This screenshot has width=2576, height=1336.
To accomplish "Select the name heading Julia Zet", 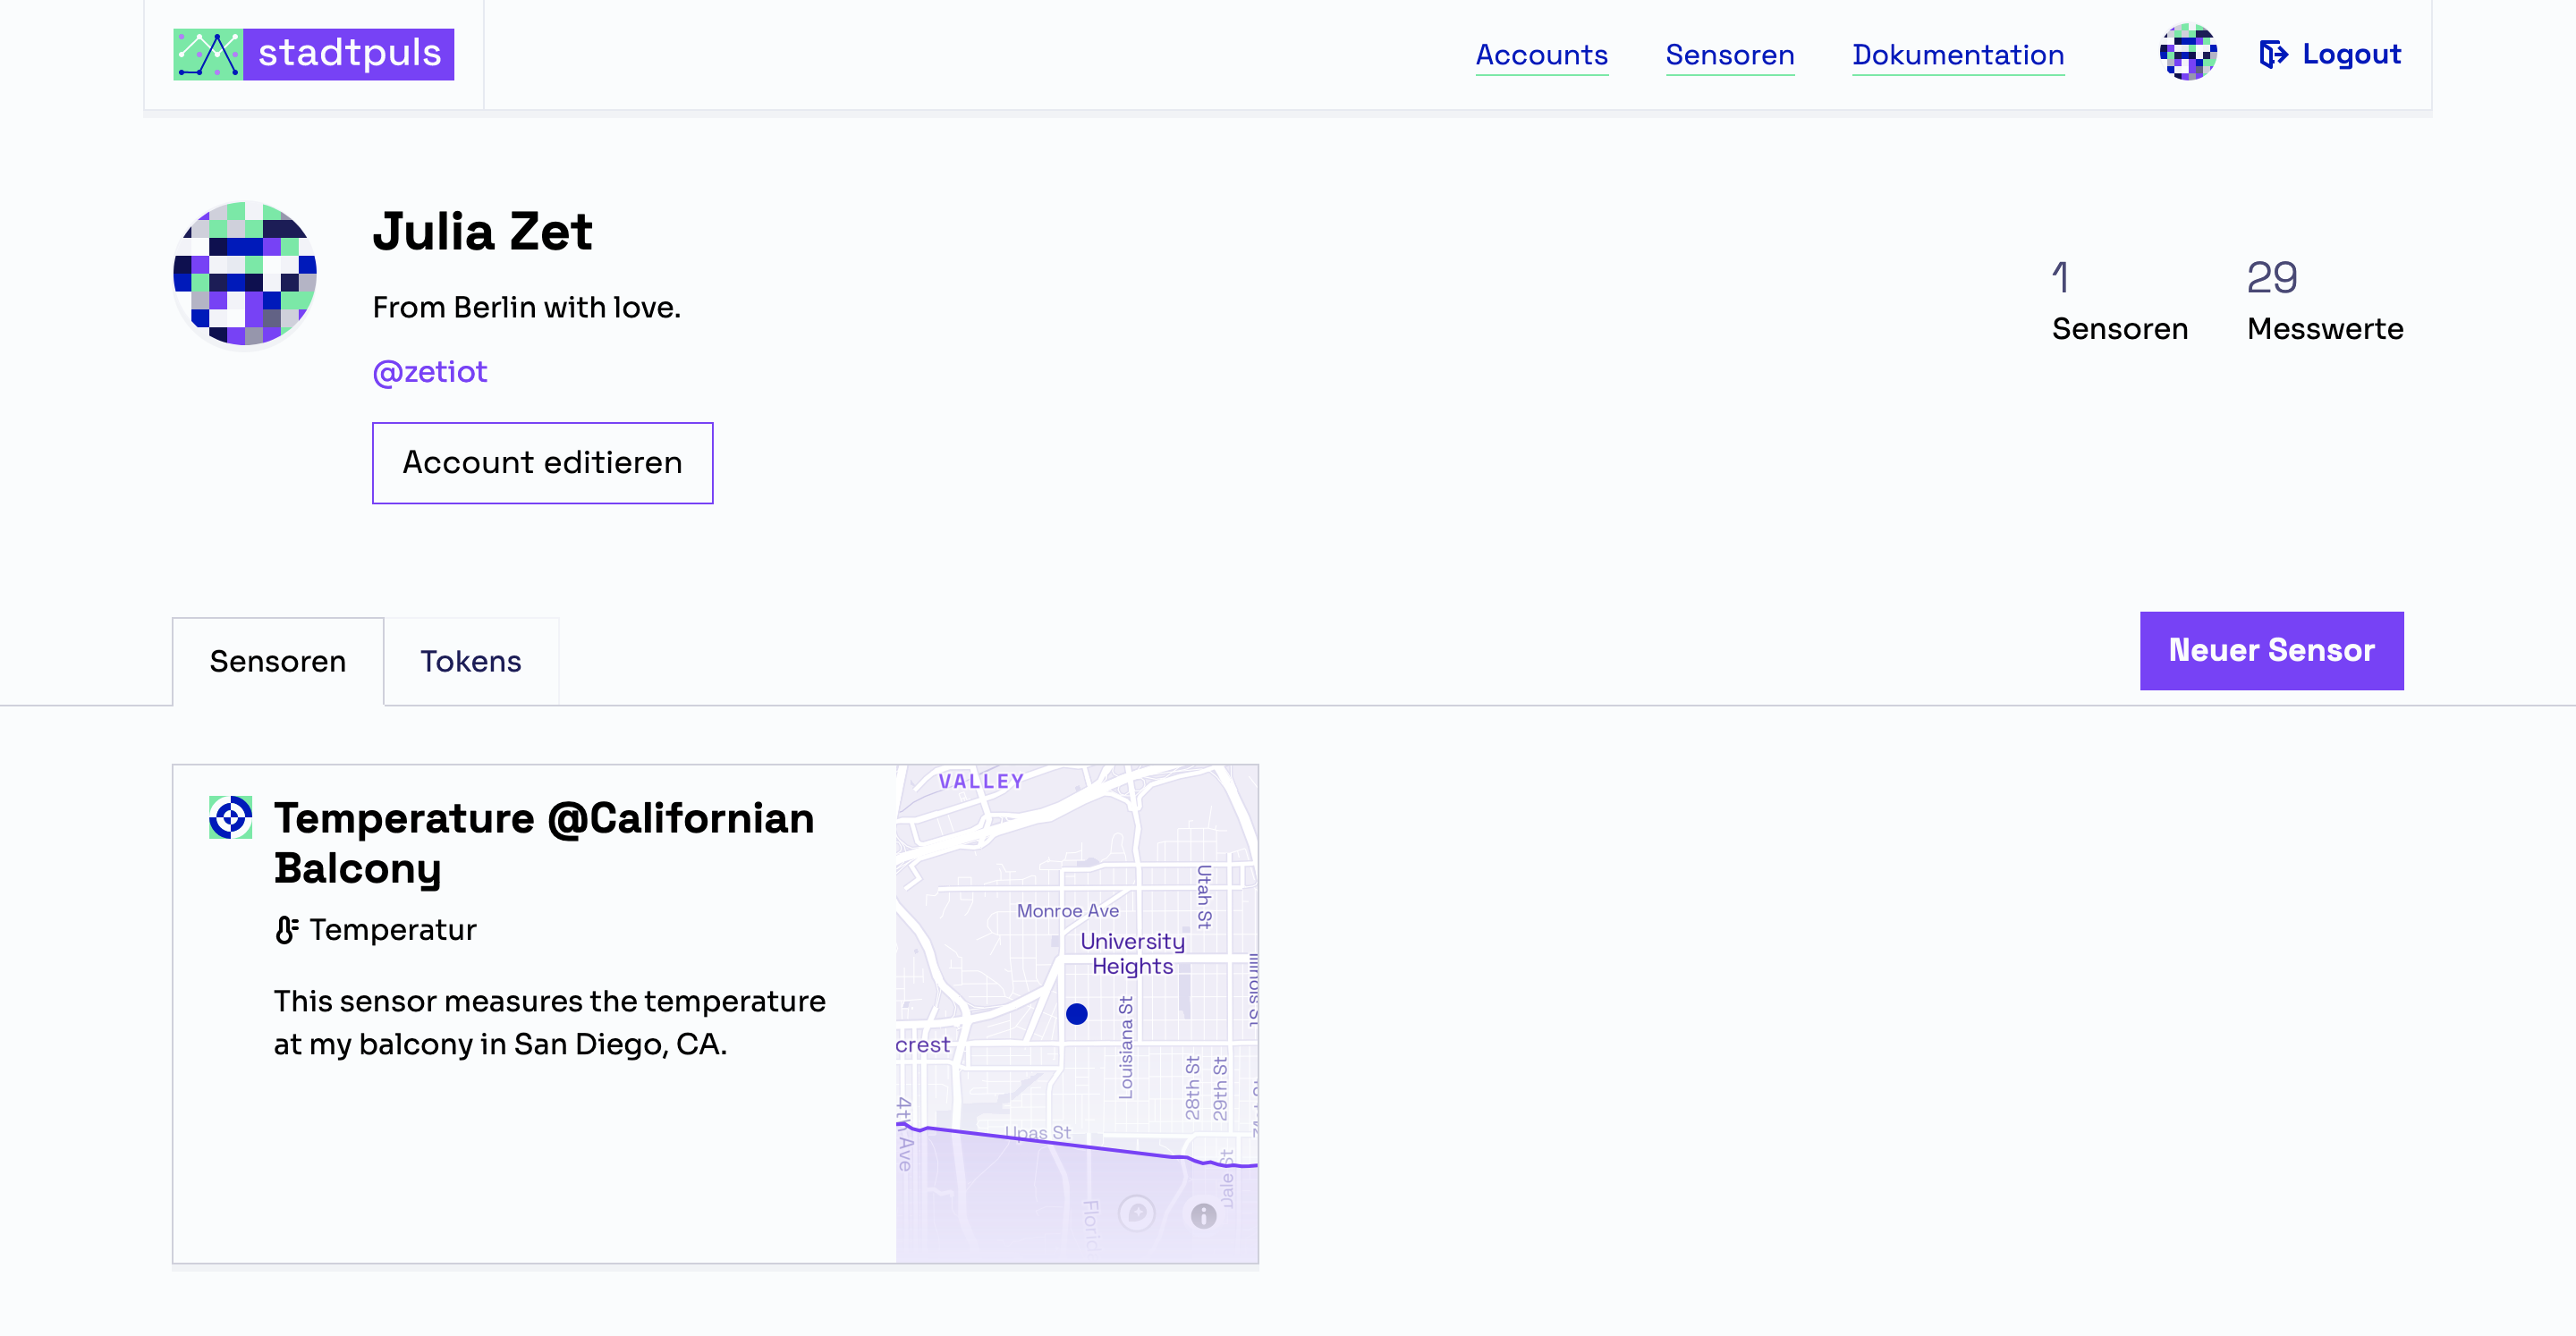I will pos(483,232).
